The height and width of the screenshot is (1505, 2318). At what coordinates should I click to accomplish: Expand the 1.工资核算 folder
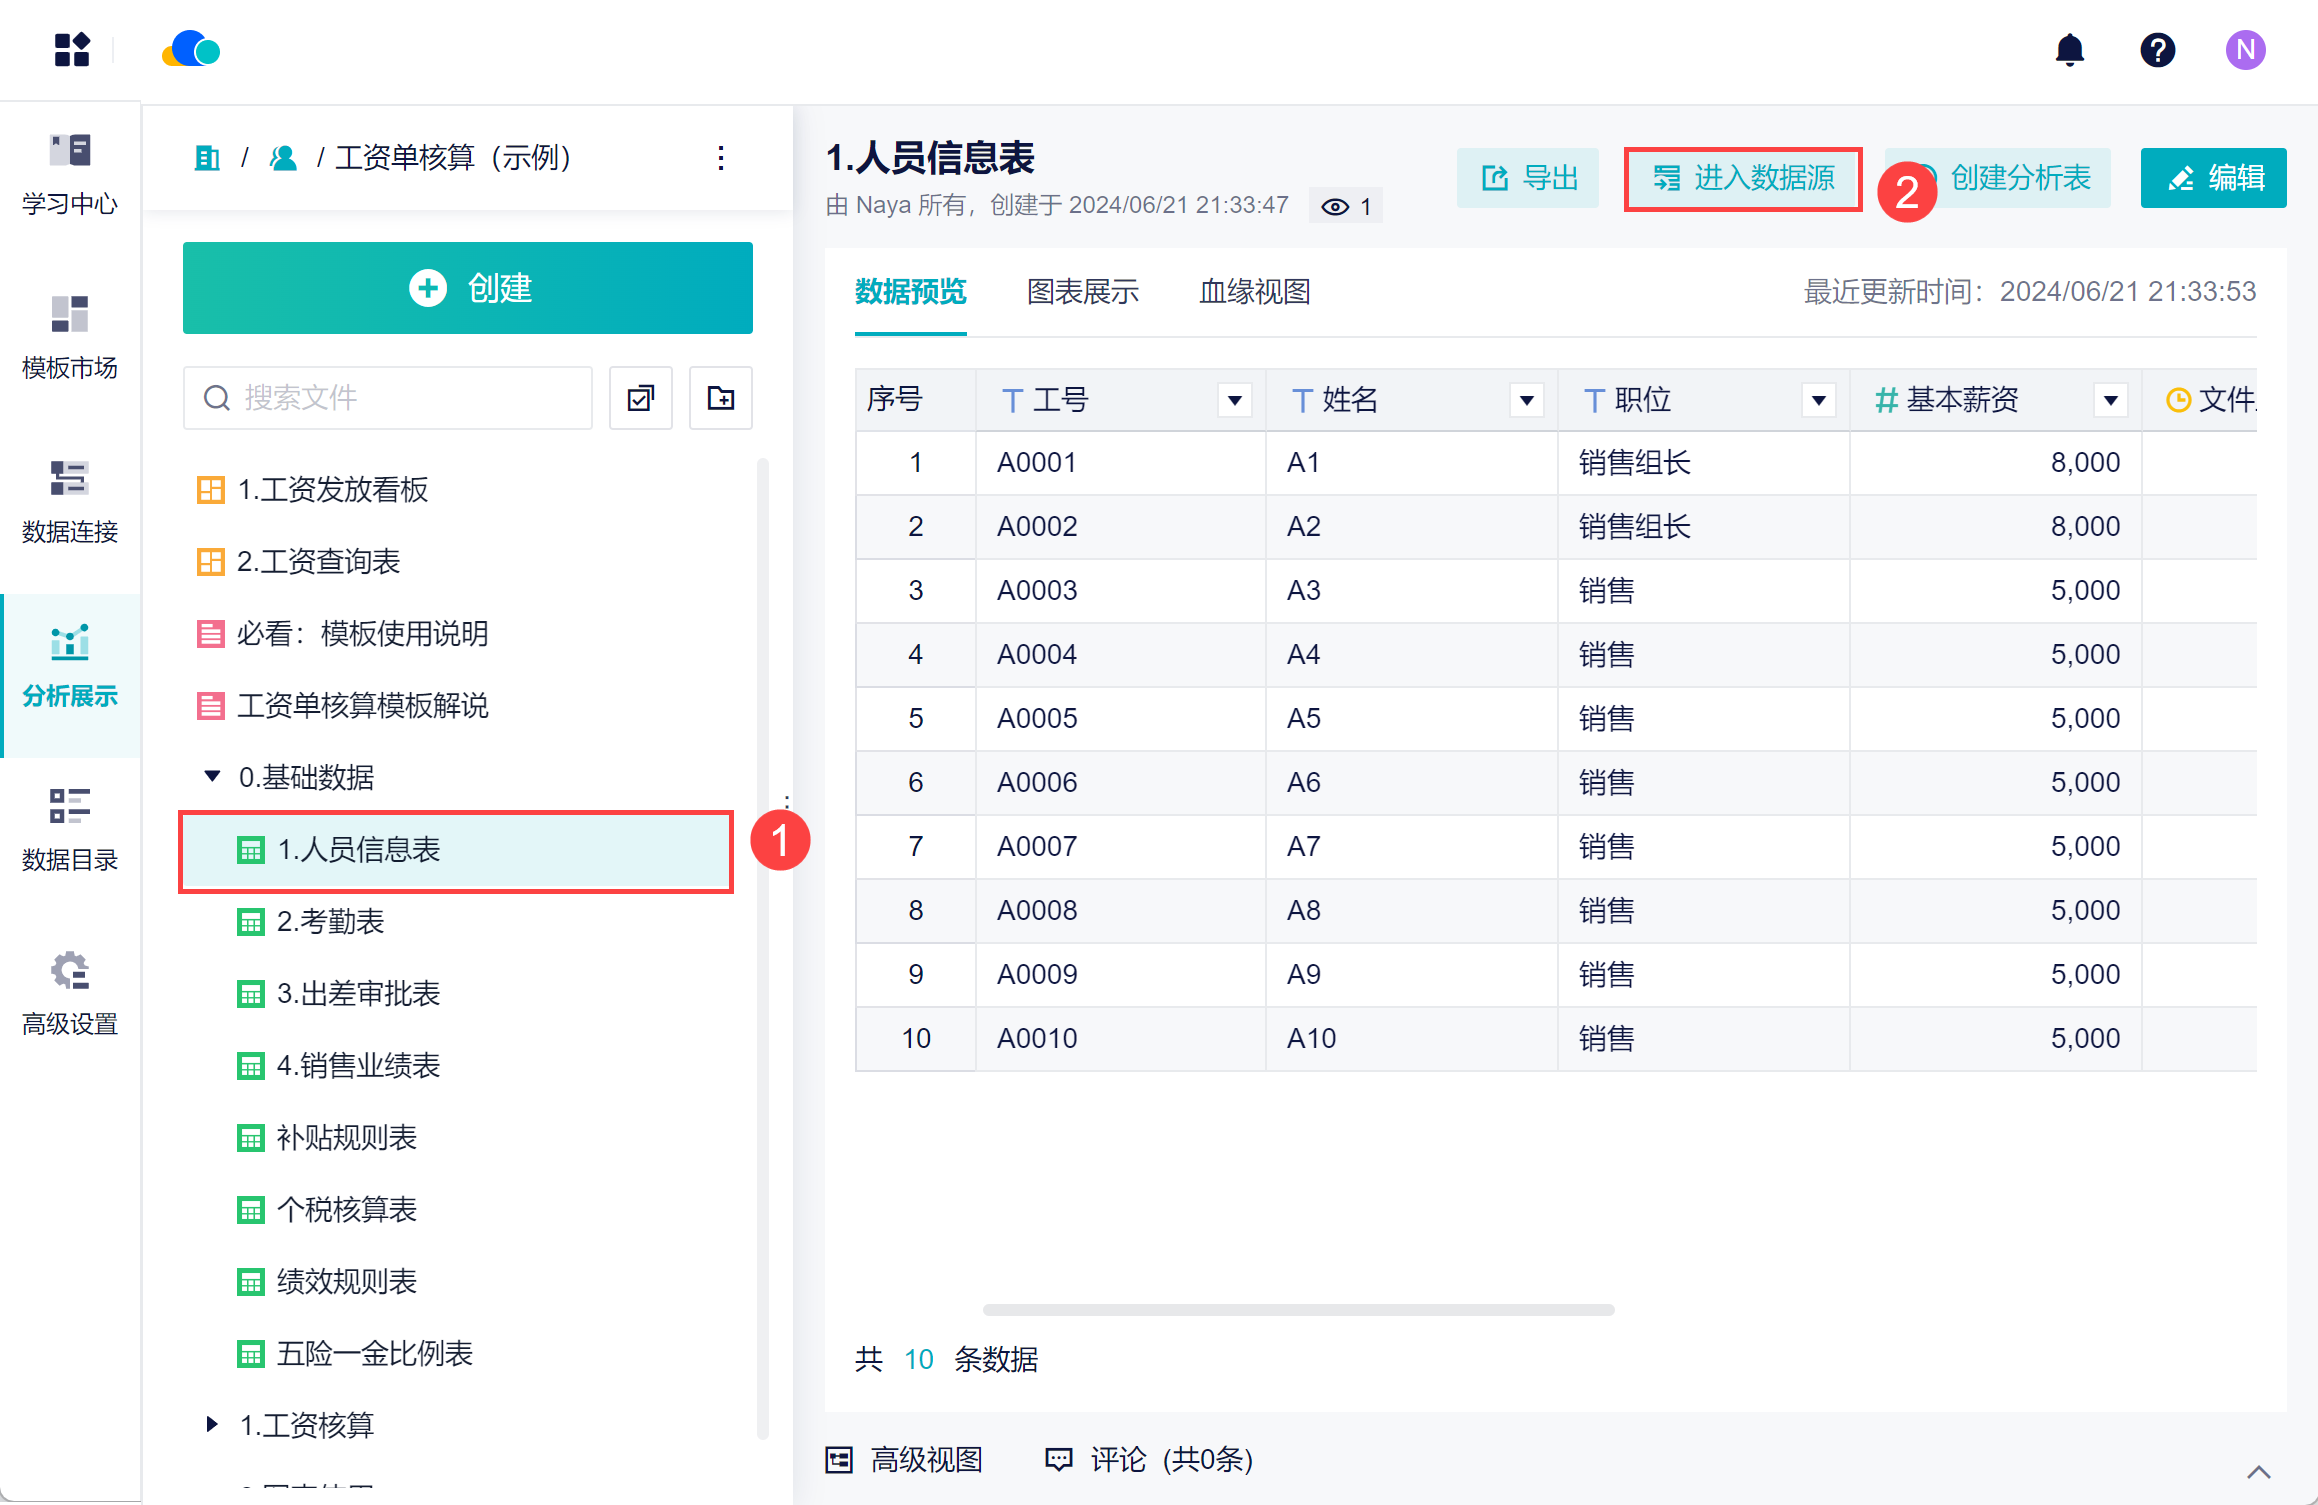[x=212, y=1424]
